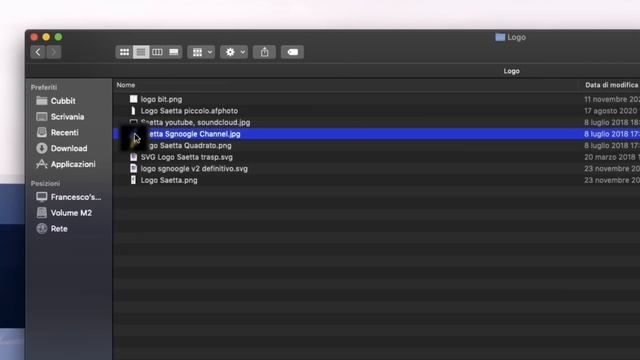Switch to gallery view in toolbar
This screenshot has width=640, height=360.
174,52
